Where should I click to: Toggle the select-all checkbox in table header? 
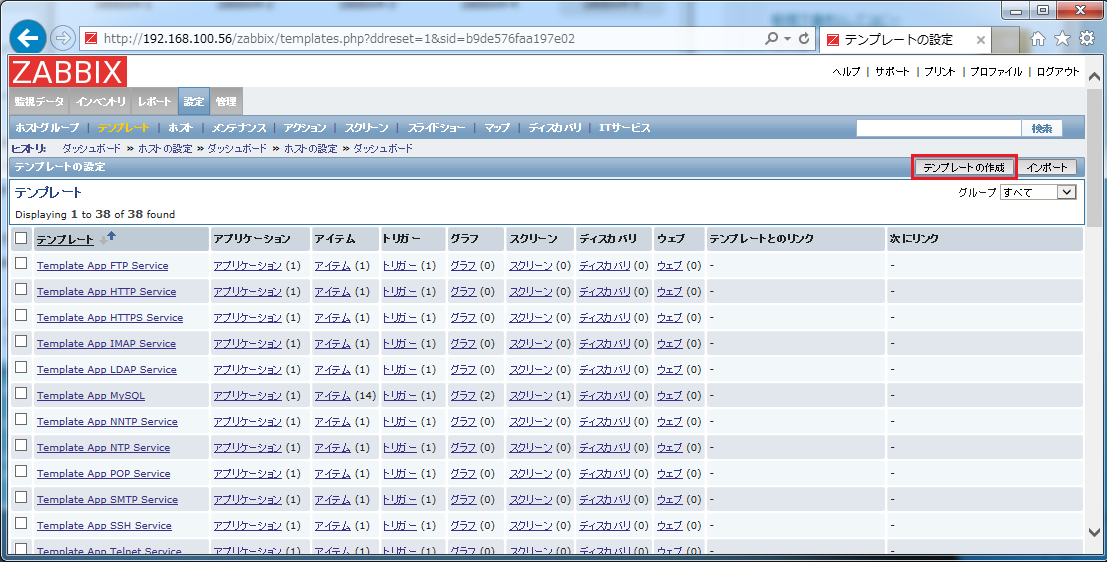coord(21,238)
